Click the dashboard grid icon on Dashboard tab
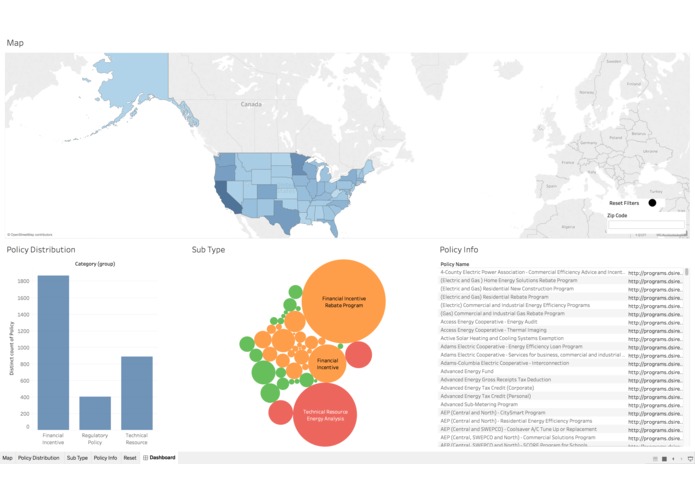The image size is (695, 494). [x=145, y=458]
